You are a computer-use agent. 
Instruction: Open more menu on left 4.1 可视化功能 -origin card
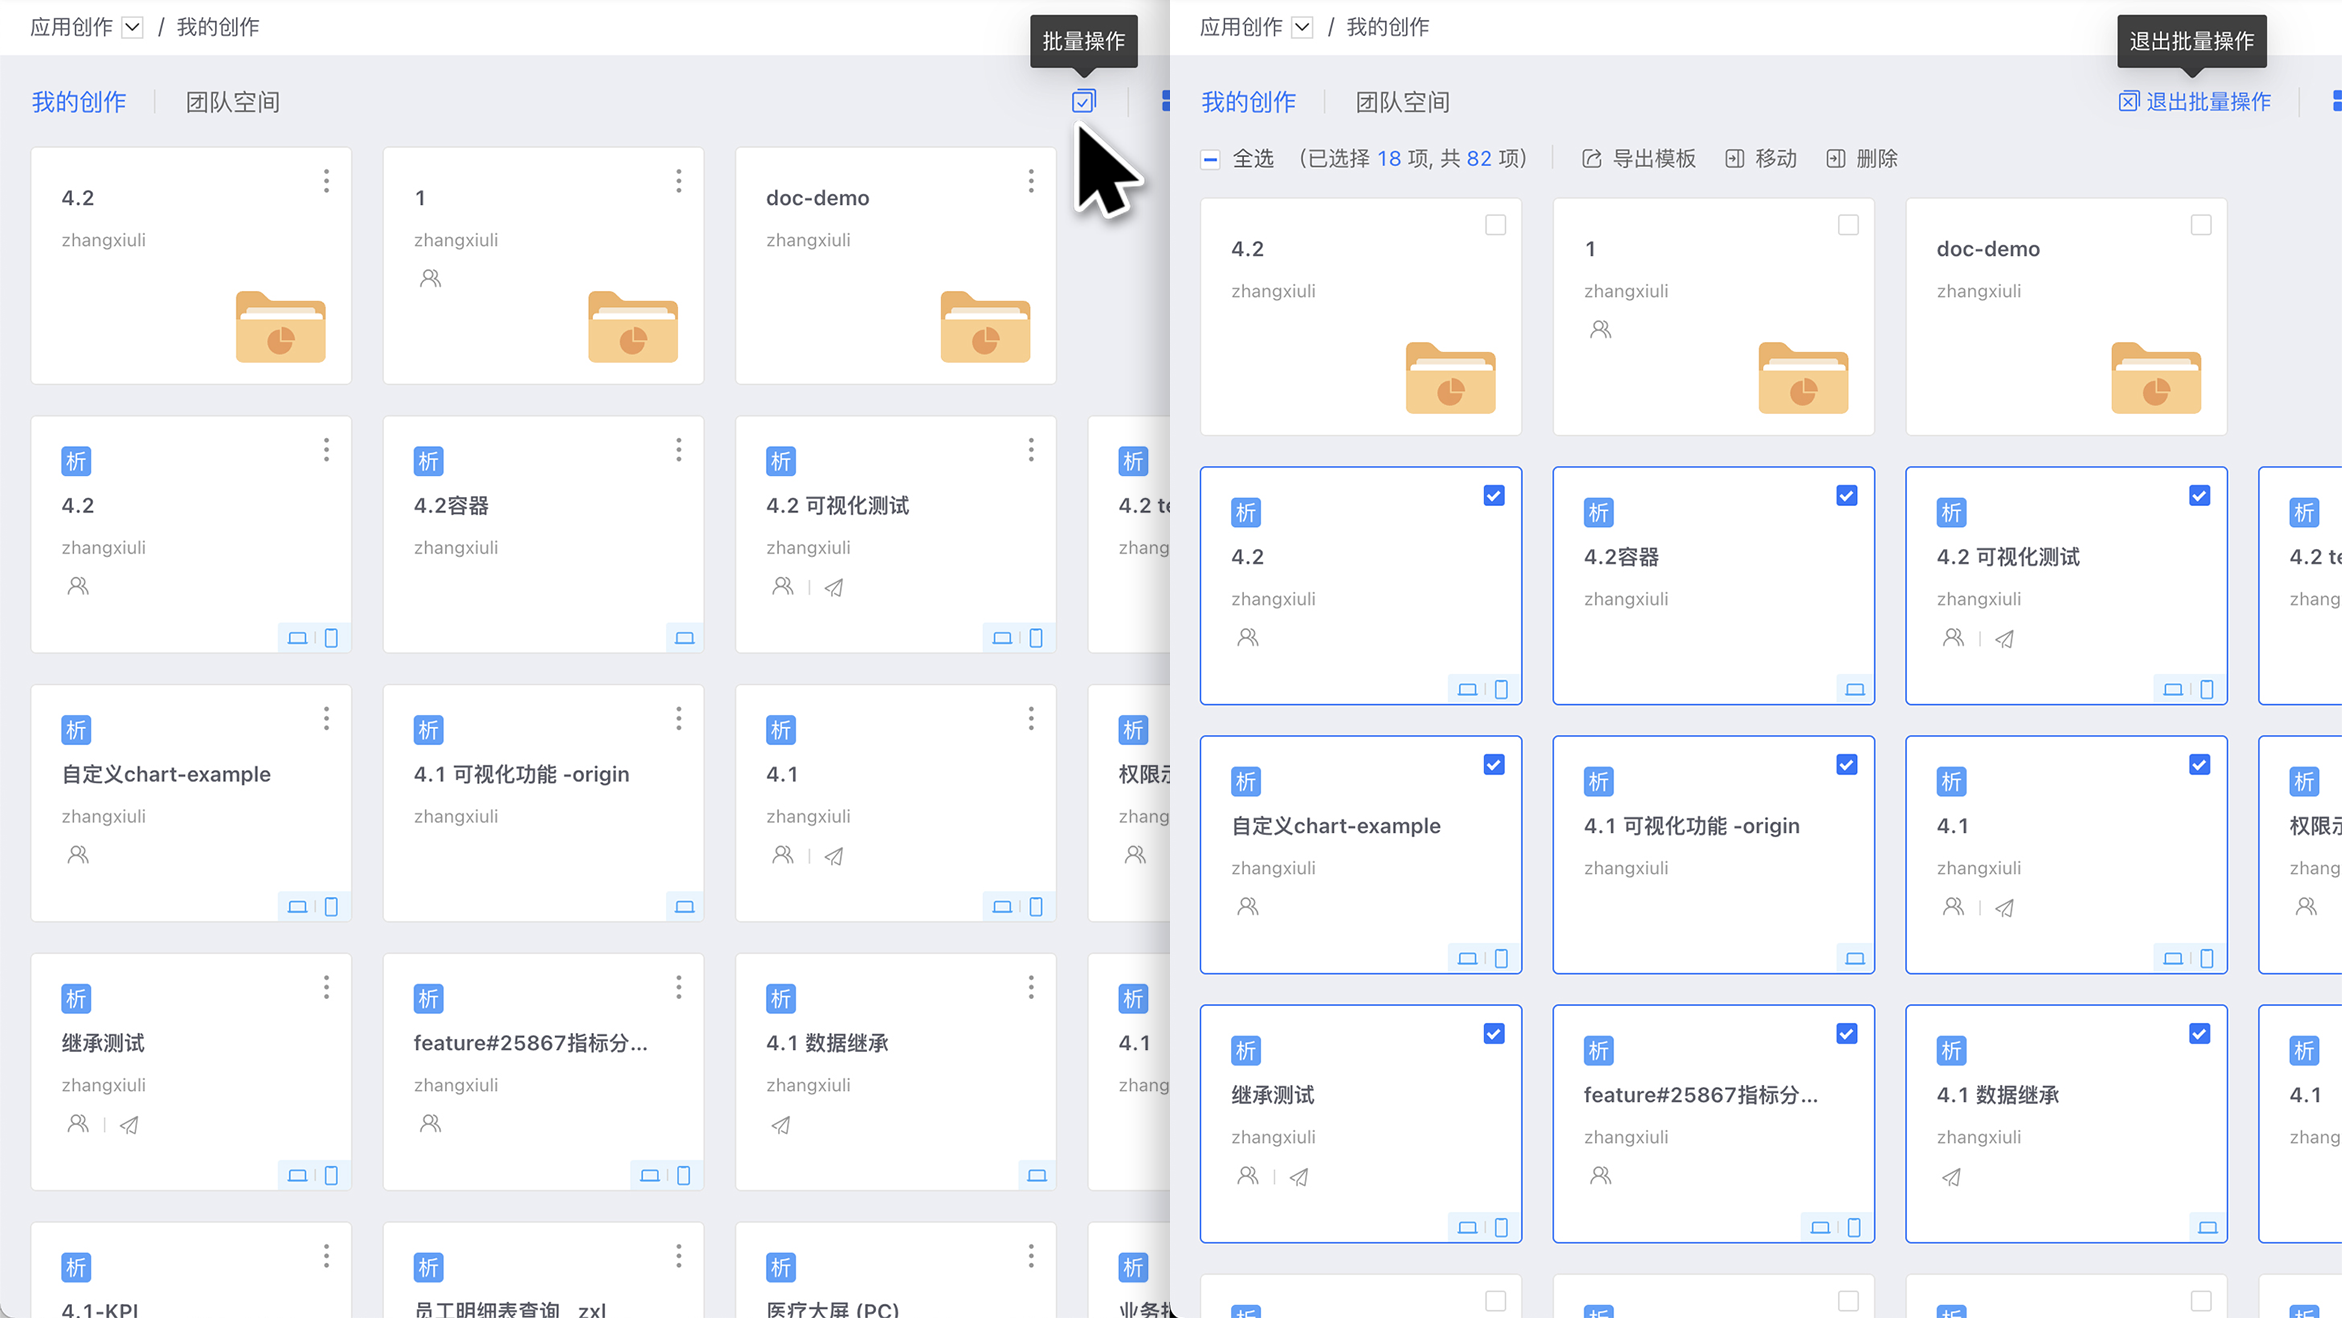point(679,719)
